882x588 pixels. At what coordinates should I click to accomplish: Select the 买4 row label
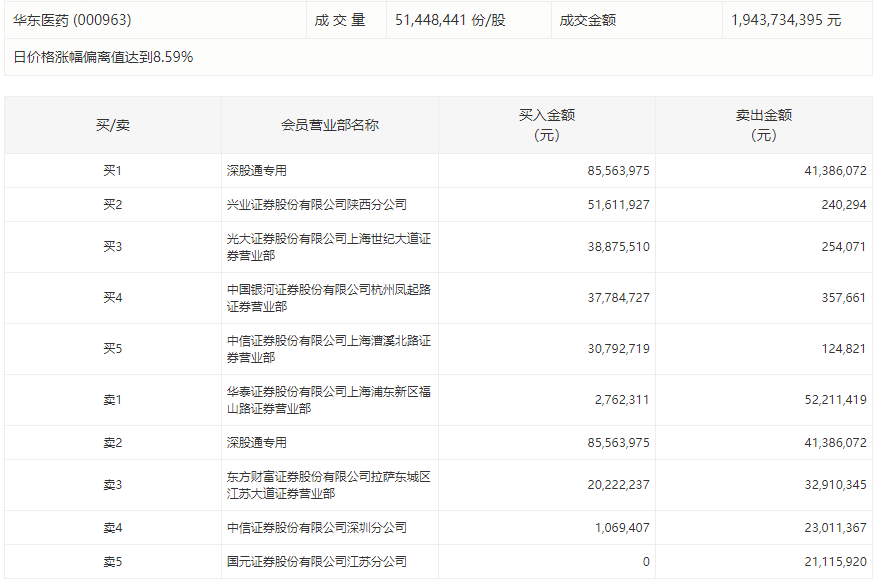(x=112, y=297)
